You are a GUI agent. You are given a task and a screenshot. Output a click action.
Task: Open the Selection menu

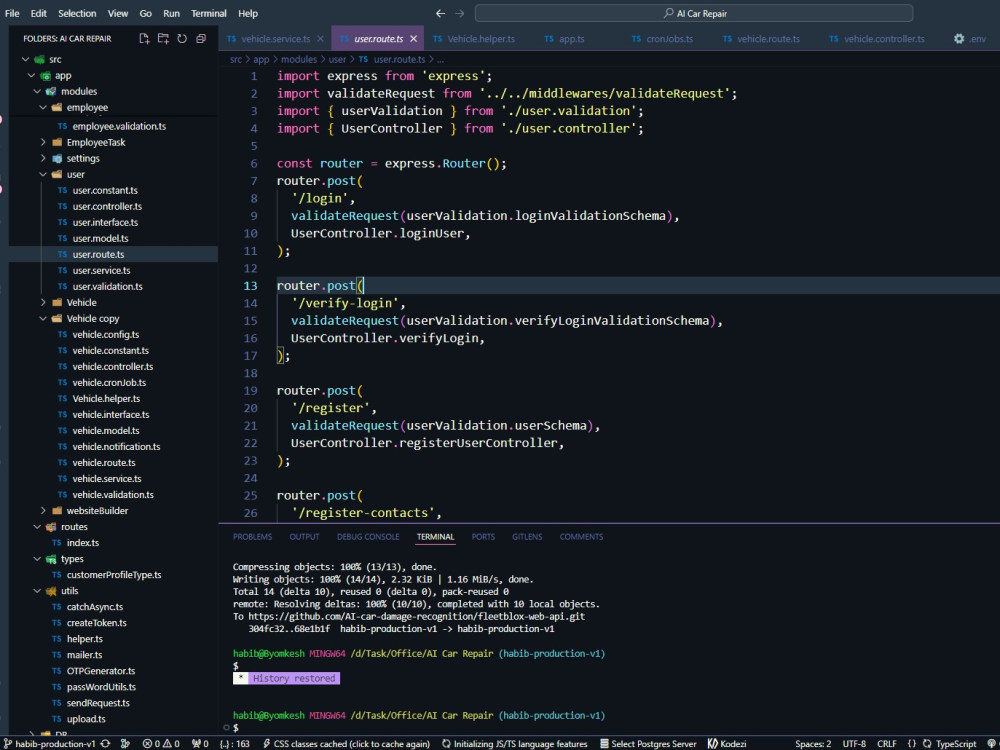(x=77, y=13)
